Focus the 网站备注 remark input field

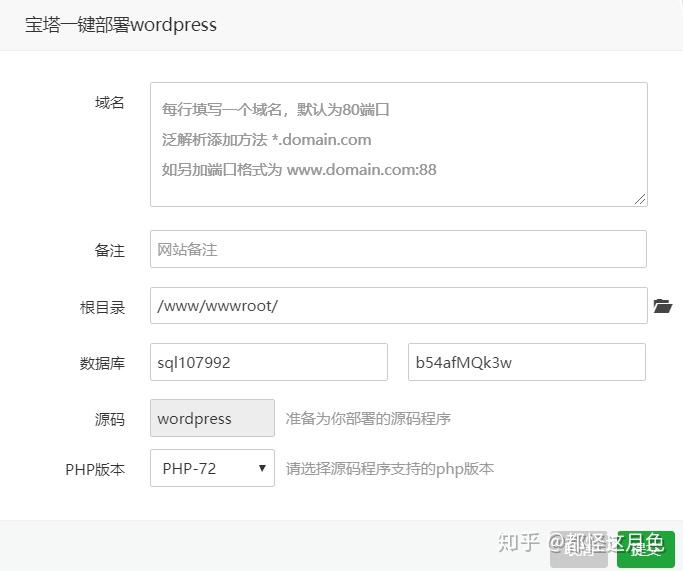coord(398,249)
